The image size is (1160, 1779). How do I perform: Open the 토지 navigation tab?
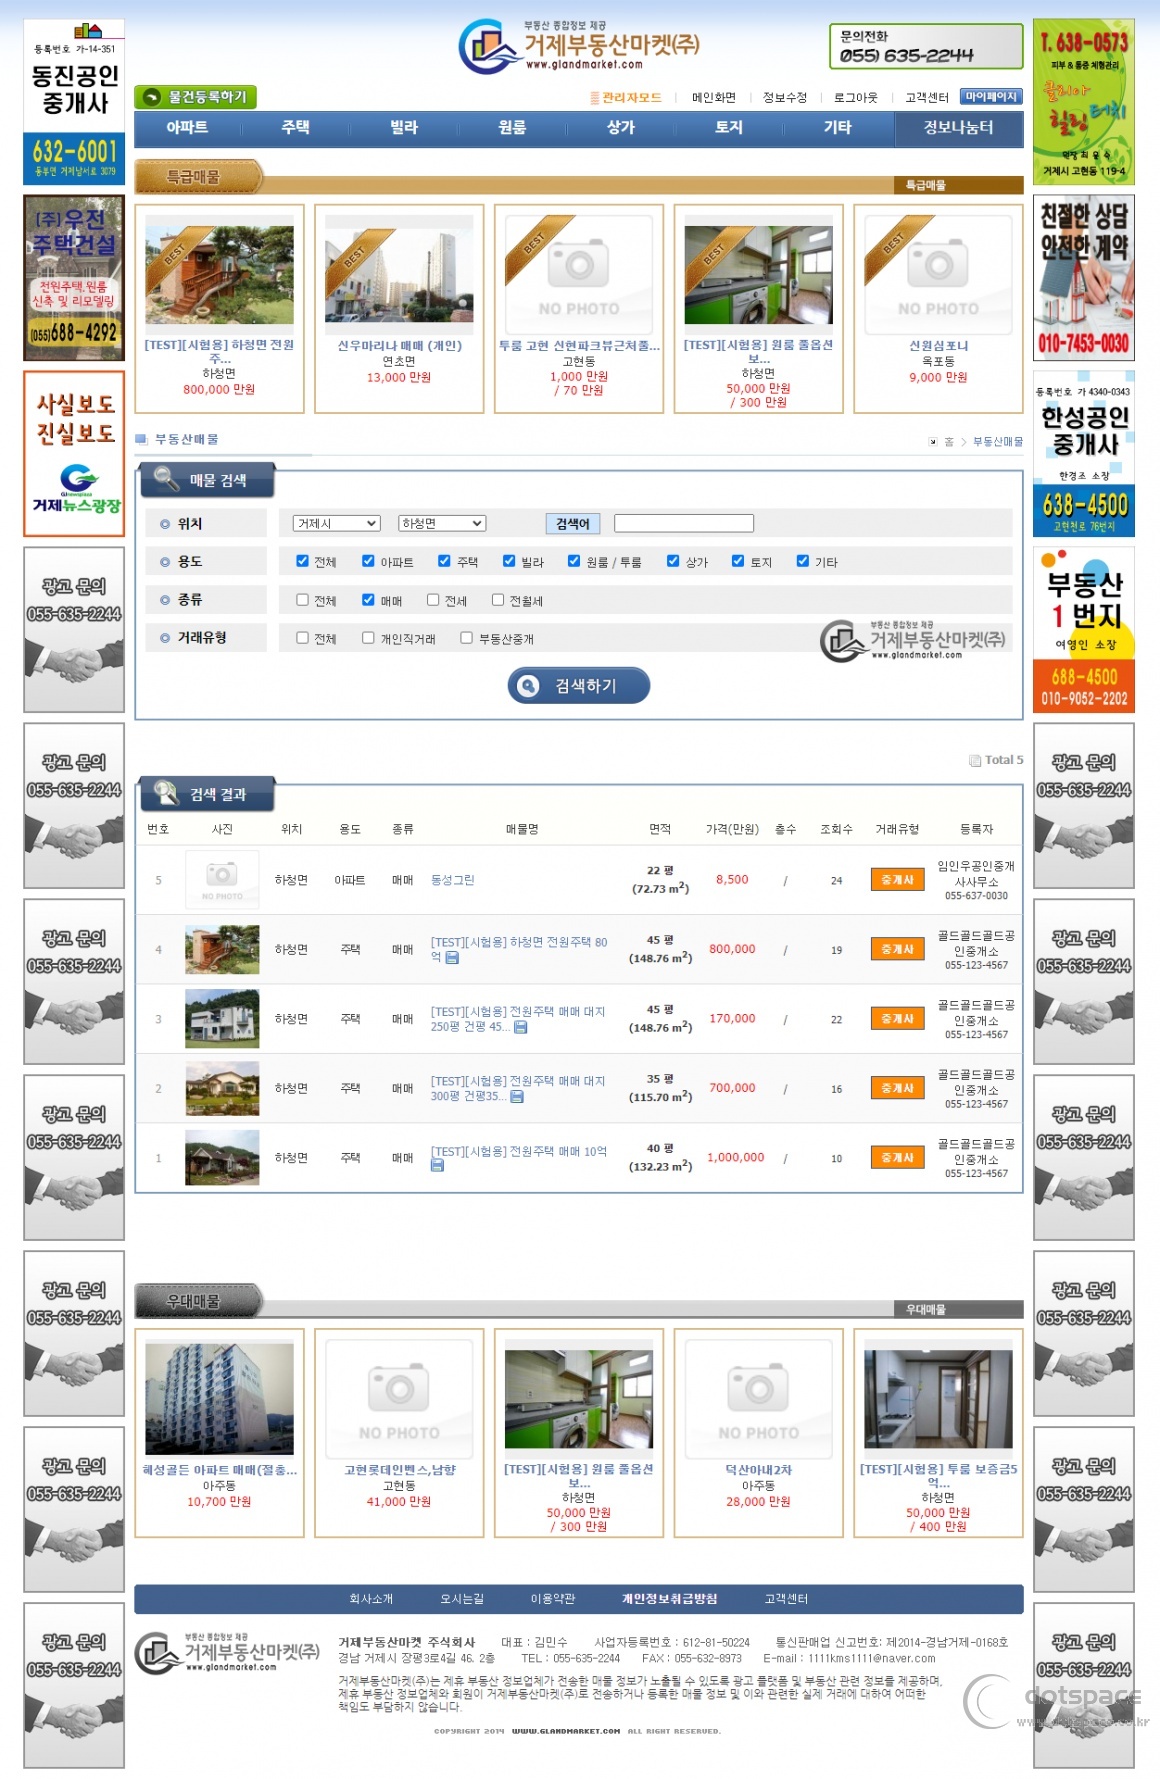tap(729, 128)
